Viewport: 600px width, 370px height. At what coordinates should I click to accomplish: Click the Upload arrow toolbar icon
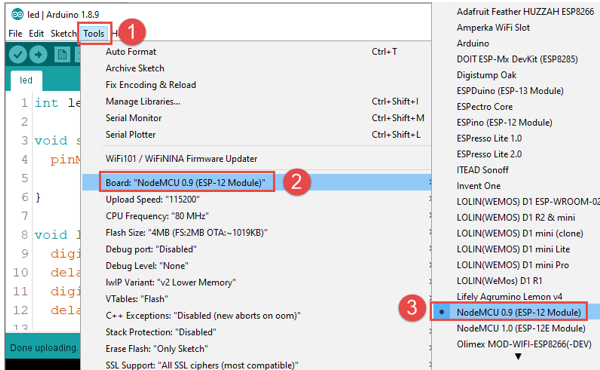coord(38,55)
